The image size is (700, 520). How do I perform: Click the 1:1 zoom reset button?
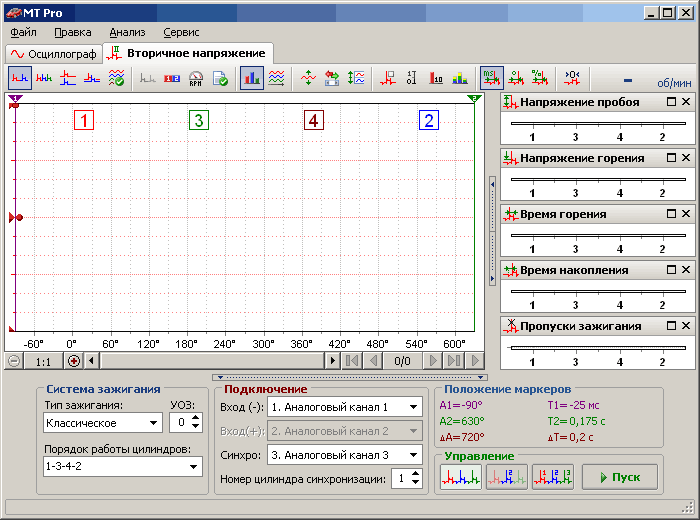pos(43,360)
